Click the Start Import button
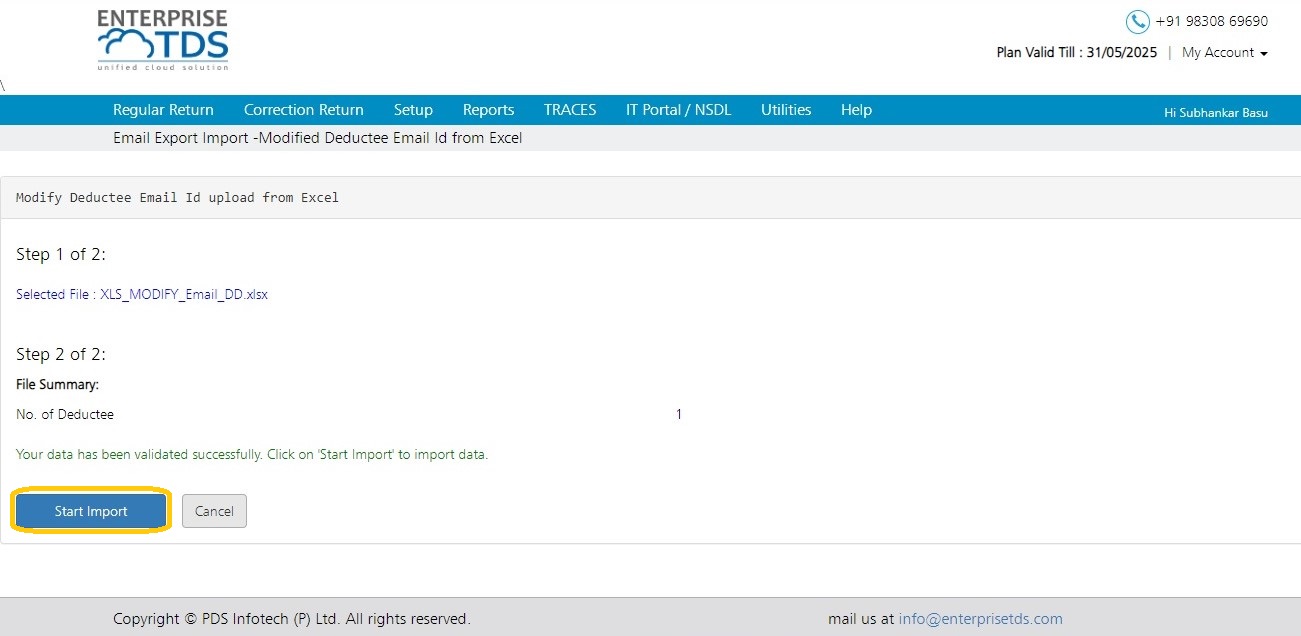This screenshot has width=1301, height=636. [x=91, y=511]
